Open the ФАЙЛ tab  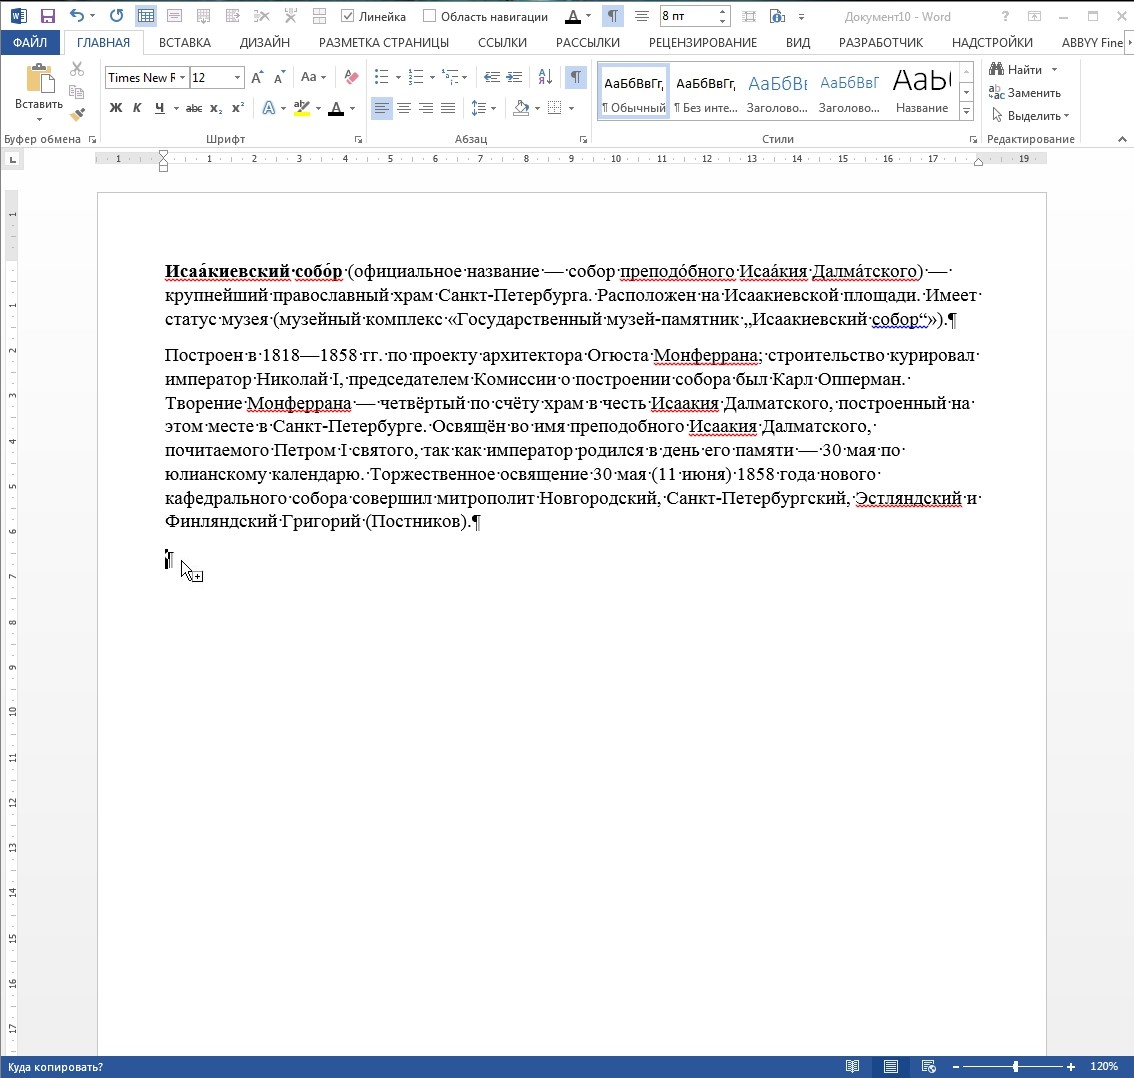click(x=30, y=43)
